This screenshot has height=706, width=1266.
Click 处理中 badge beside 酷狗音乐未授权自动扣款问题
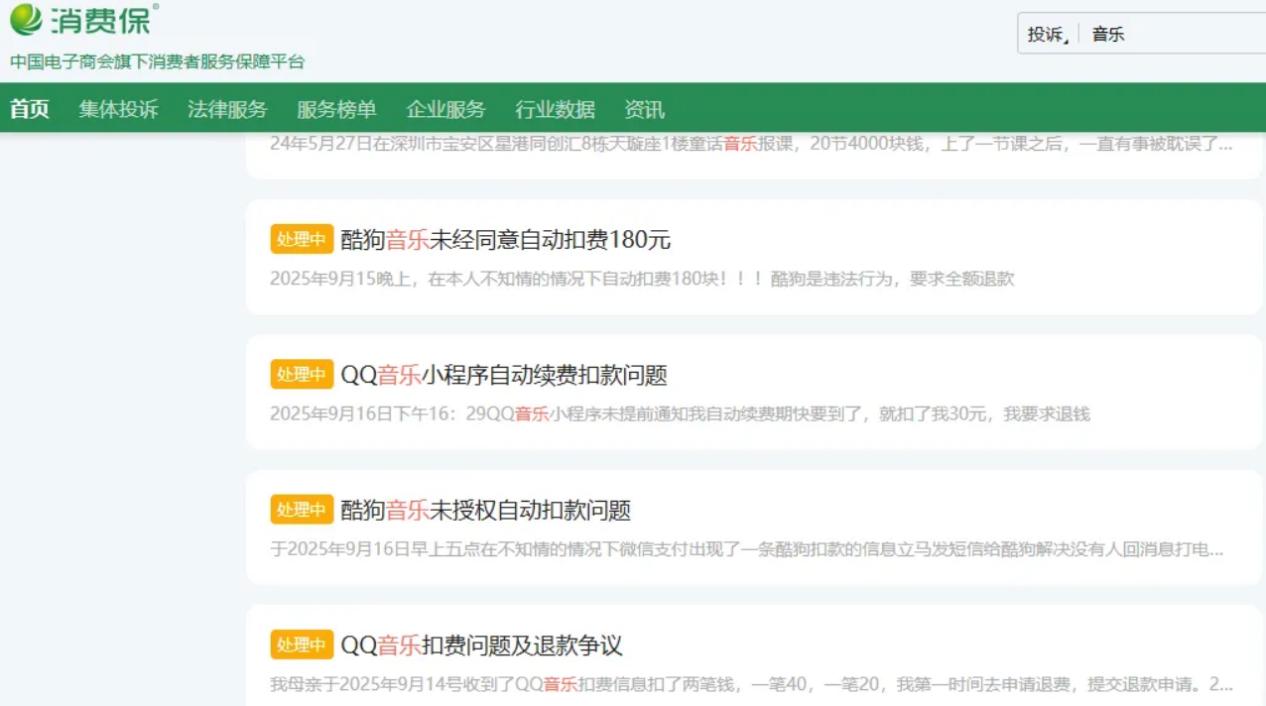[301, 510]
